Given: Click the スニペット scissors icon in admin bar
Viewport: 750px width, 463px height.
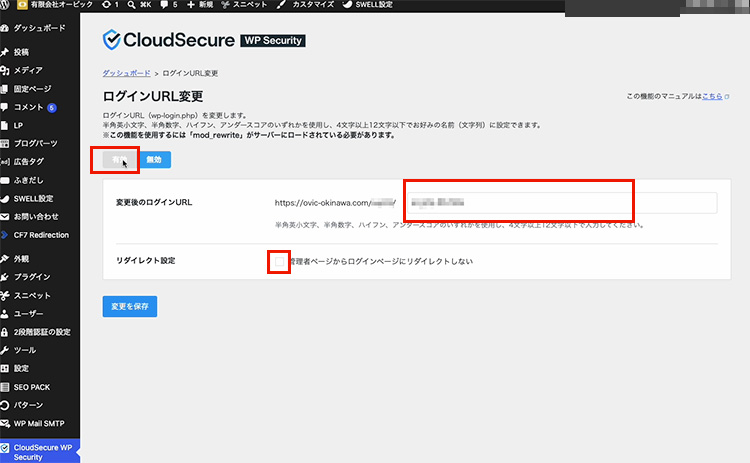Looking at the screenshot, I should click(x=225, y=5).
